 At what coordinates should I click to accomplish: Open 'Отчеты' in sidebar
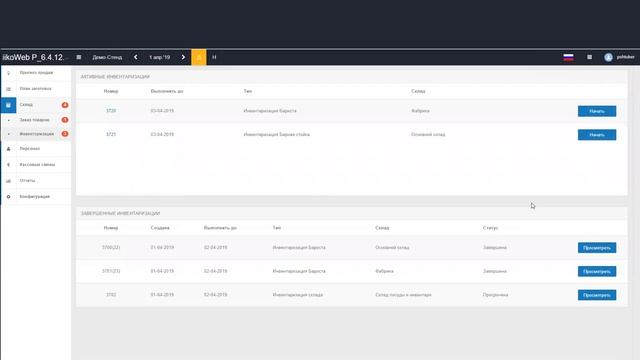tap(27, 180)
